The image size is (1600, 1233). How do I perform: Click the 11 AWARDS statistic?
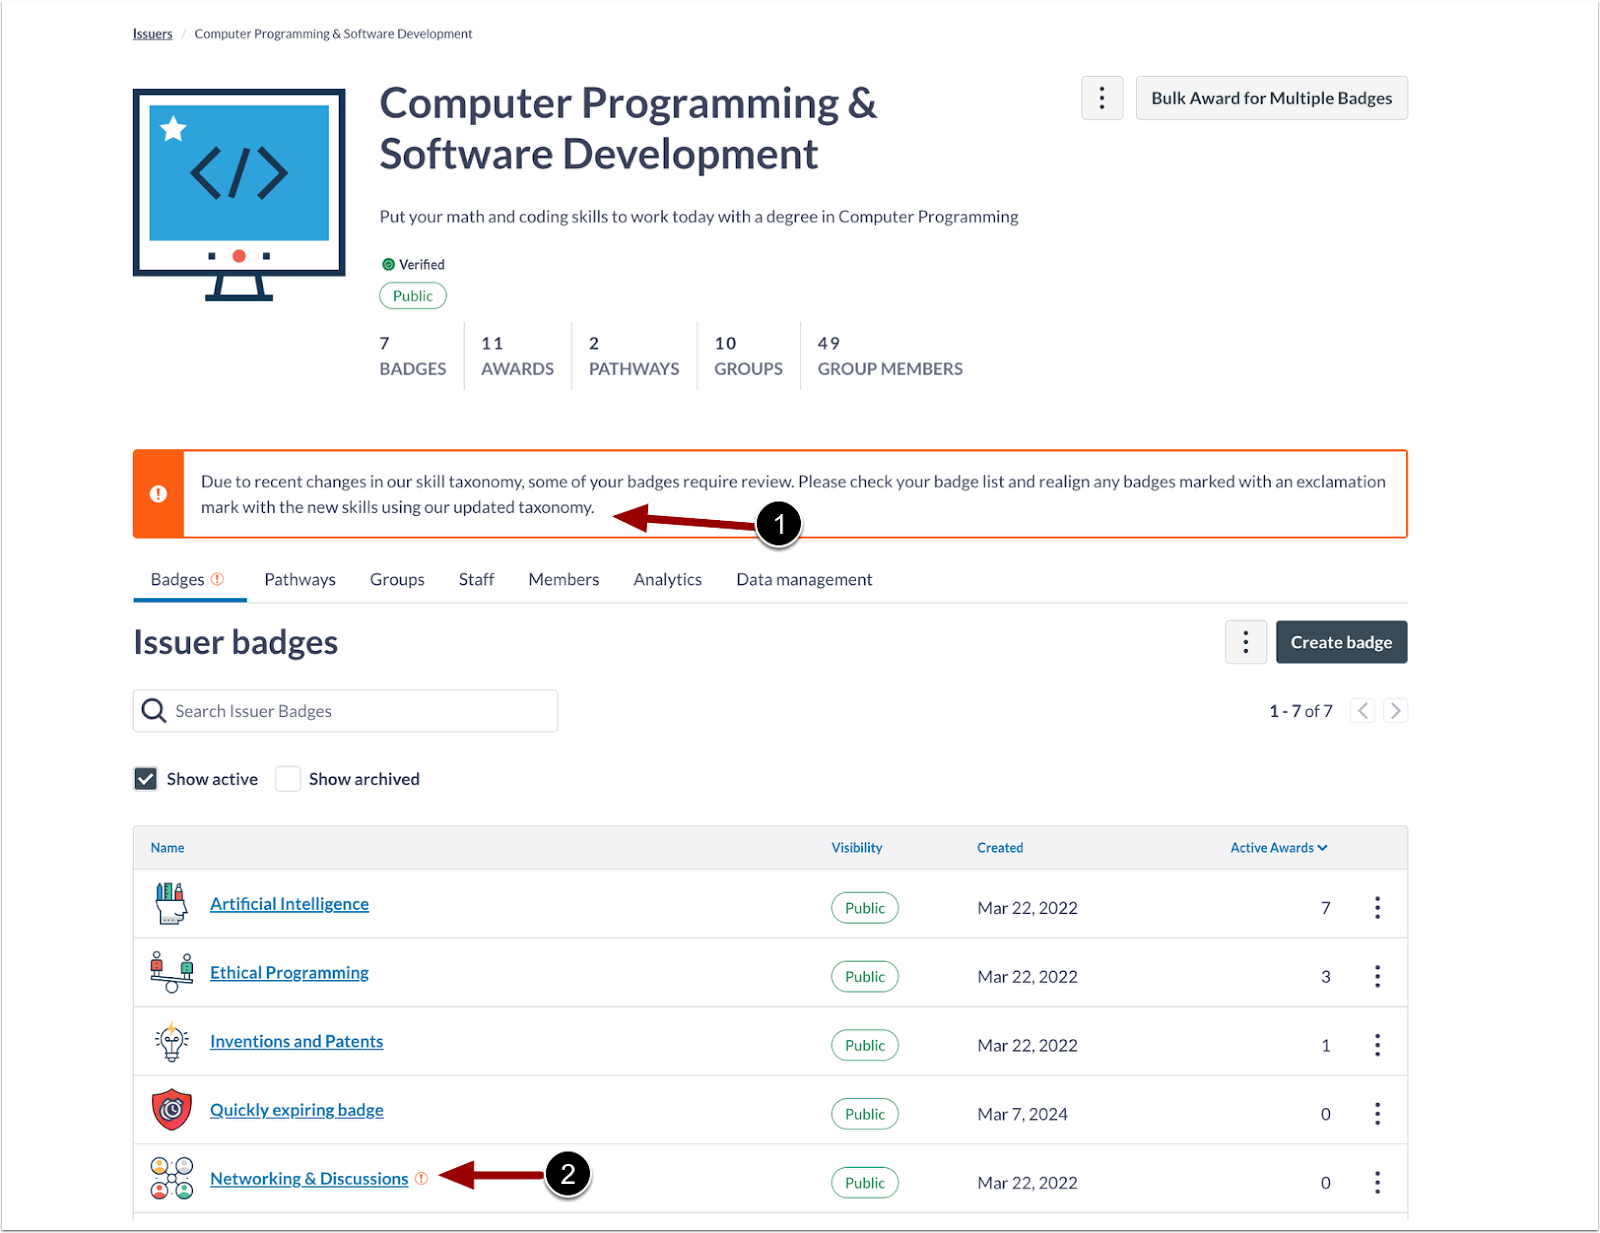[x=518, y=356]
